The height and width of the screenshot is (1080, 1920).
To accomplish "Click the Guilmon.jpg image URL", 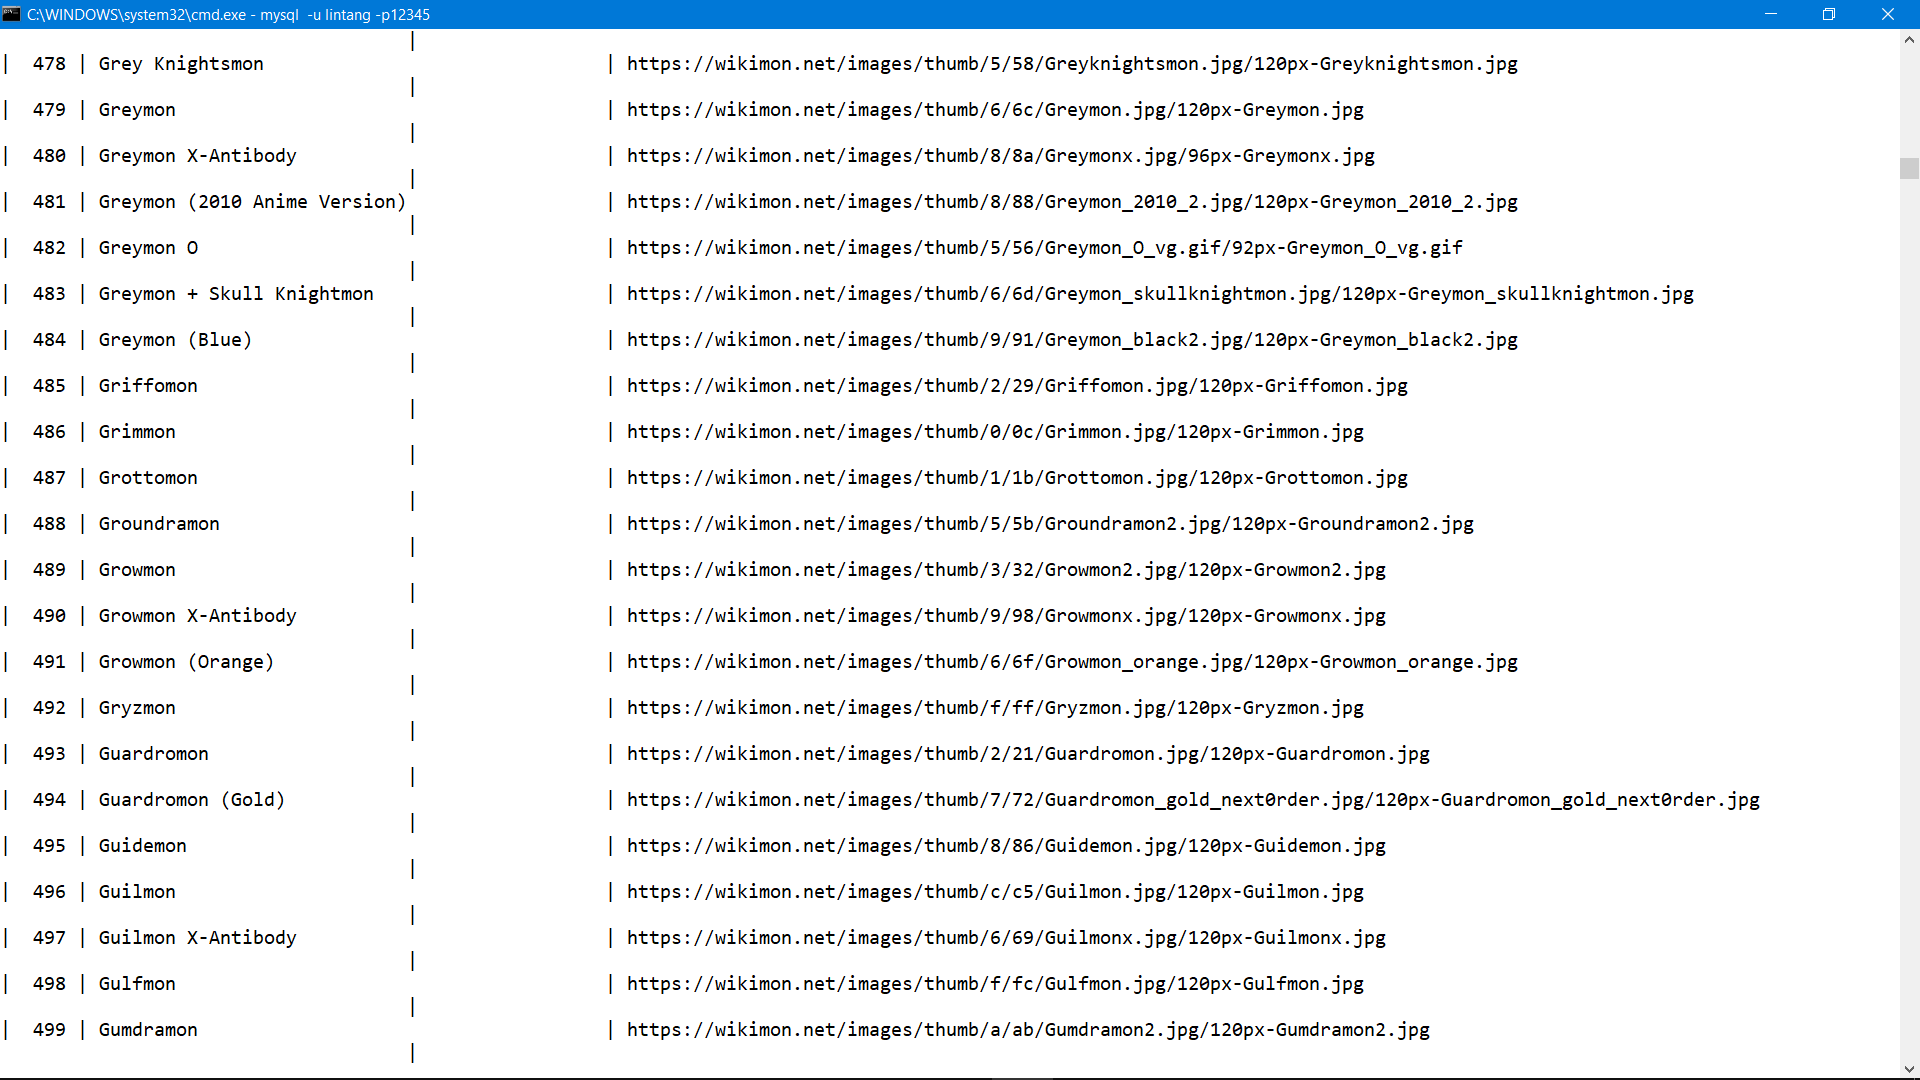I will [x=995, y=892].
